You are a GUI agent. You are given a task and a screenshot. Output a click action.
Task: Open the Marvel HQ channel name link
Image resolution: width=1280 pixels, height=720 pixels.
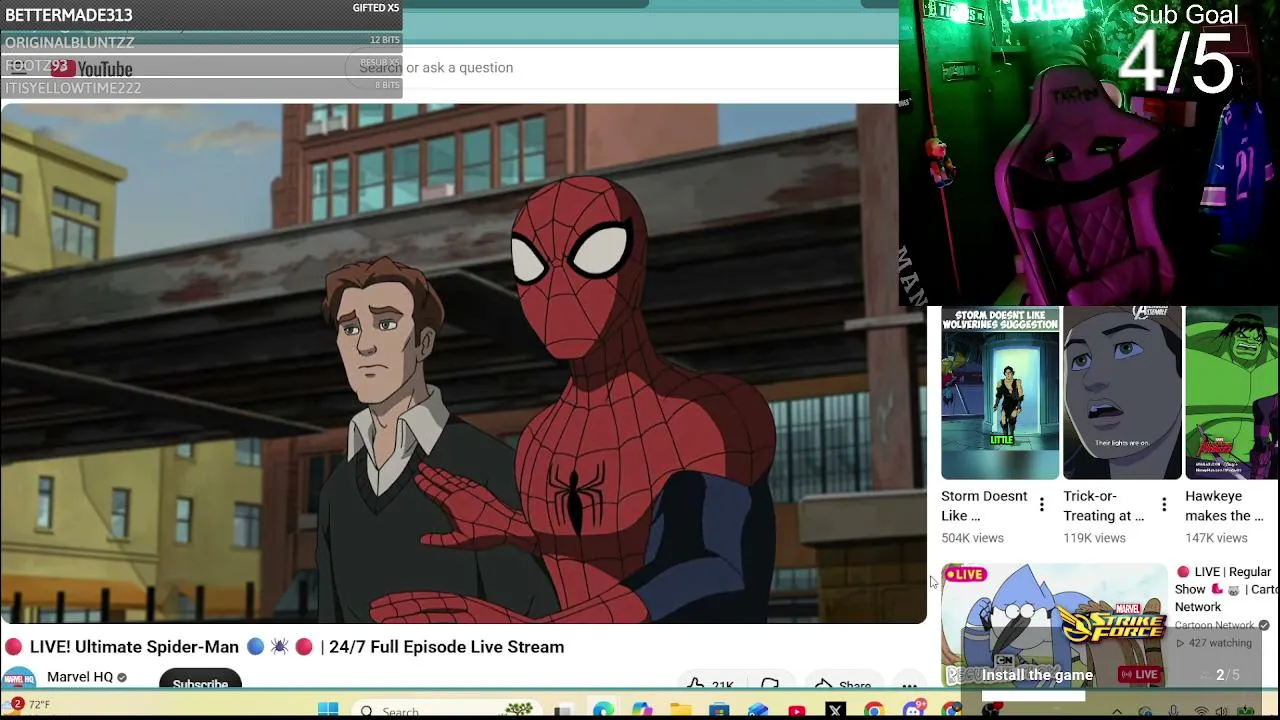click(x=80, y=677)
